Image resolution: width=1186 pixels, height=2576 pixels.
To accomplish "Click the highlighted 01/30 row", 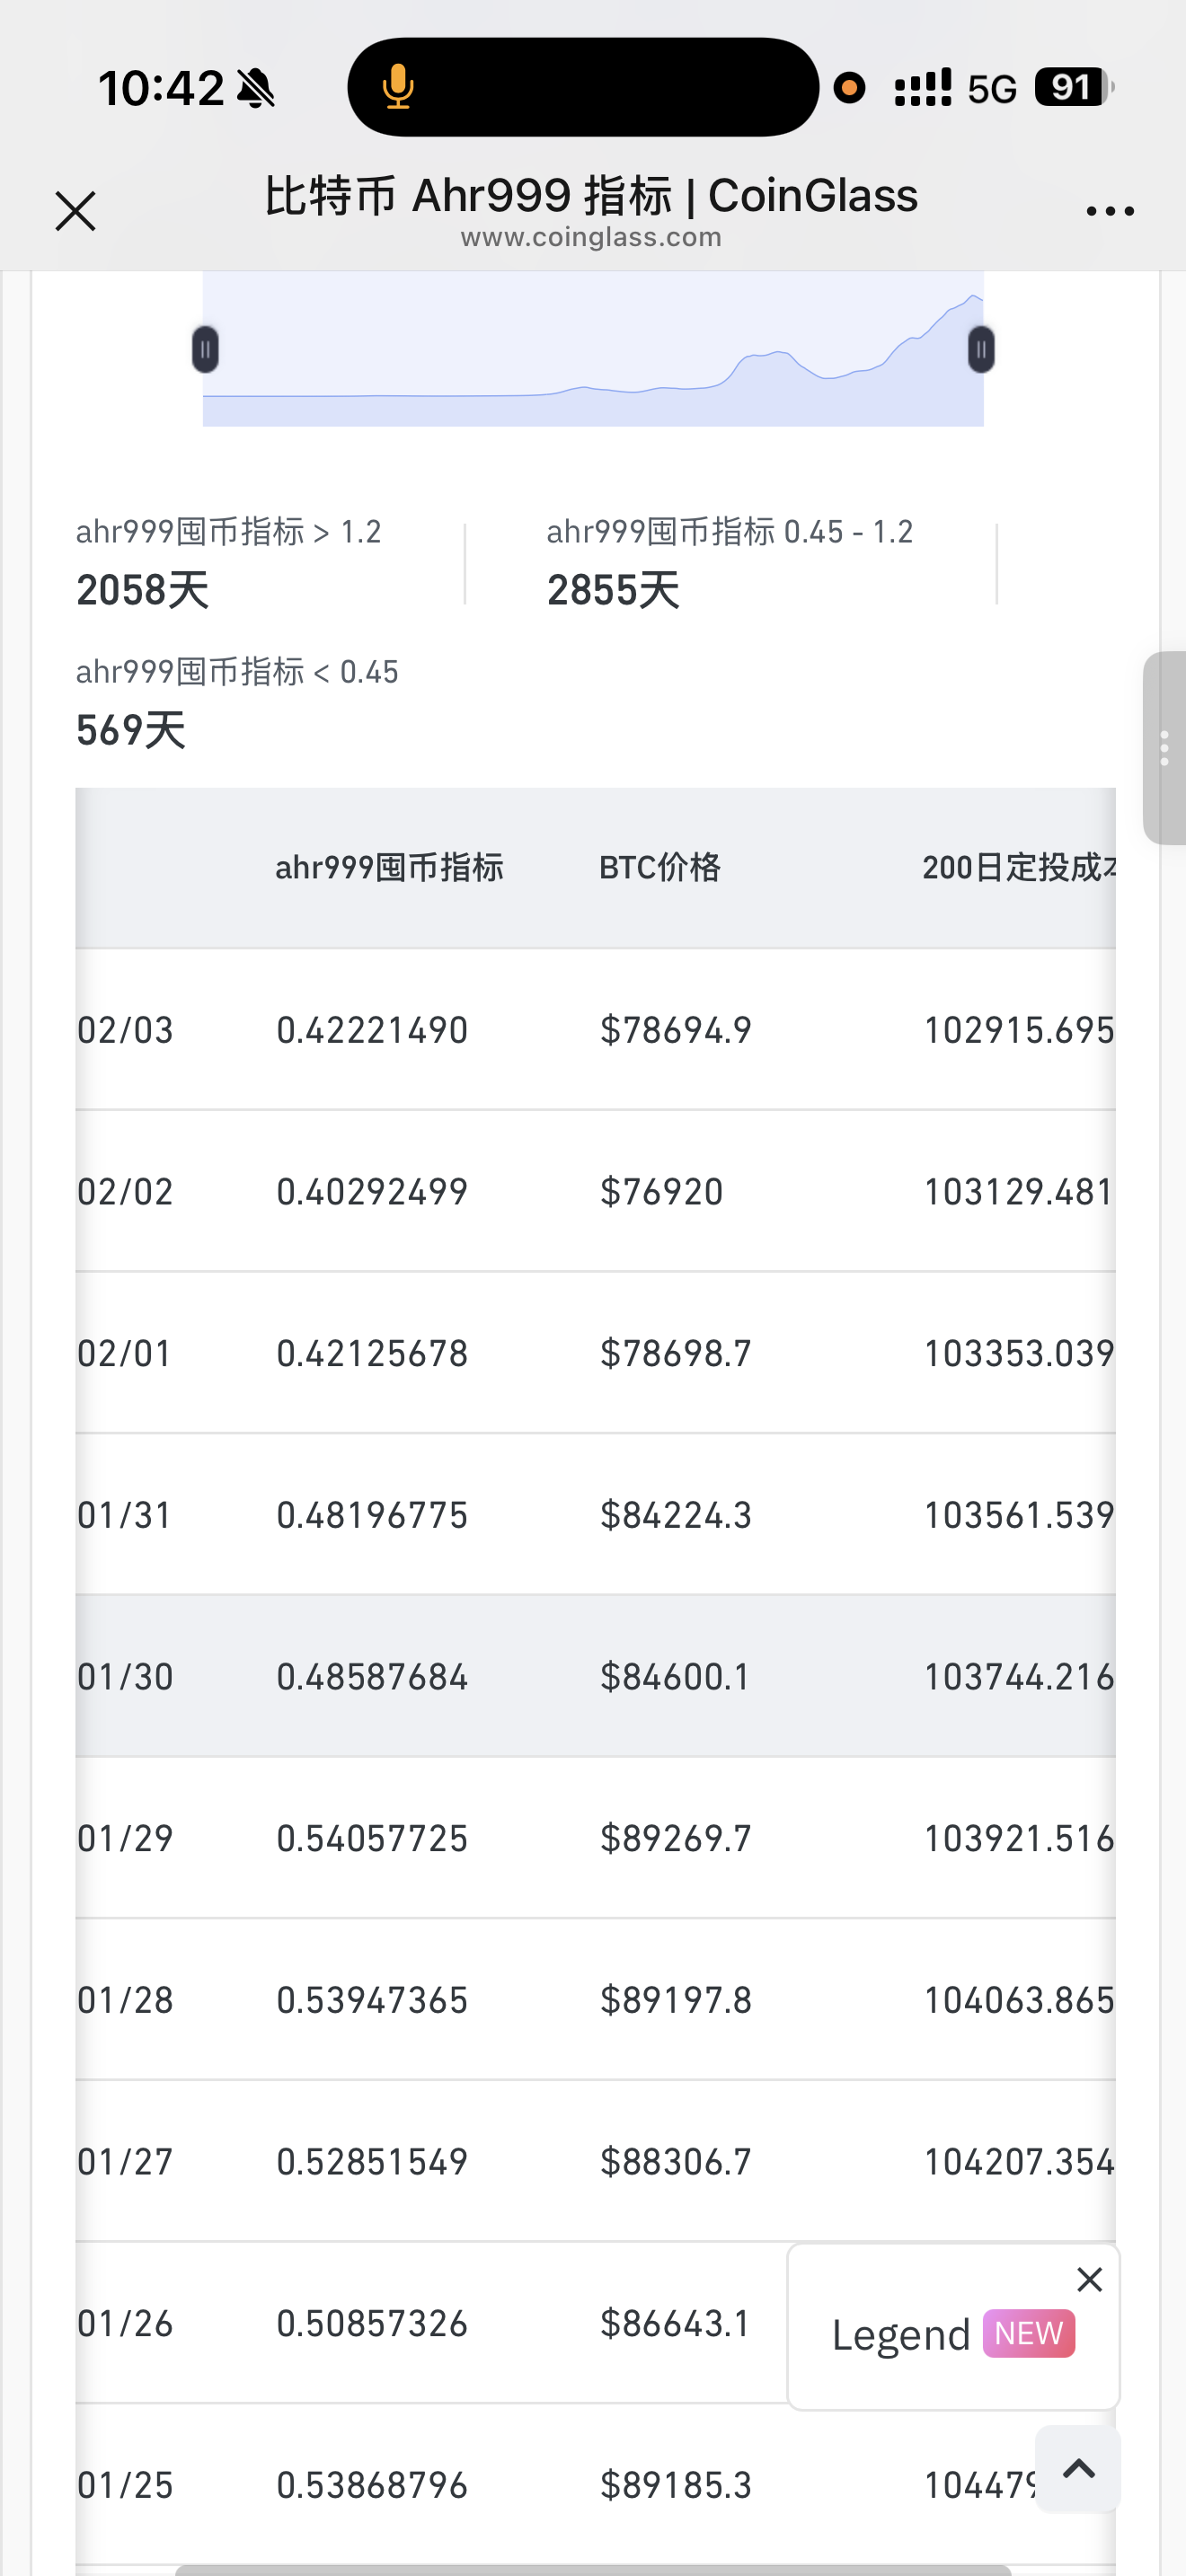I will pos(594,1676).
